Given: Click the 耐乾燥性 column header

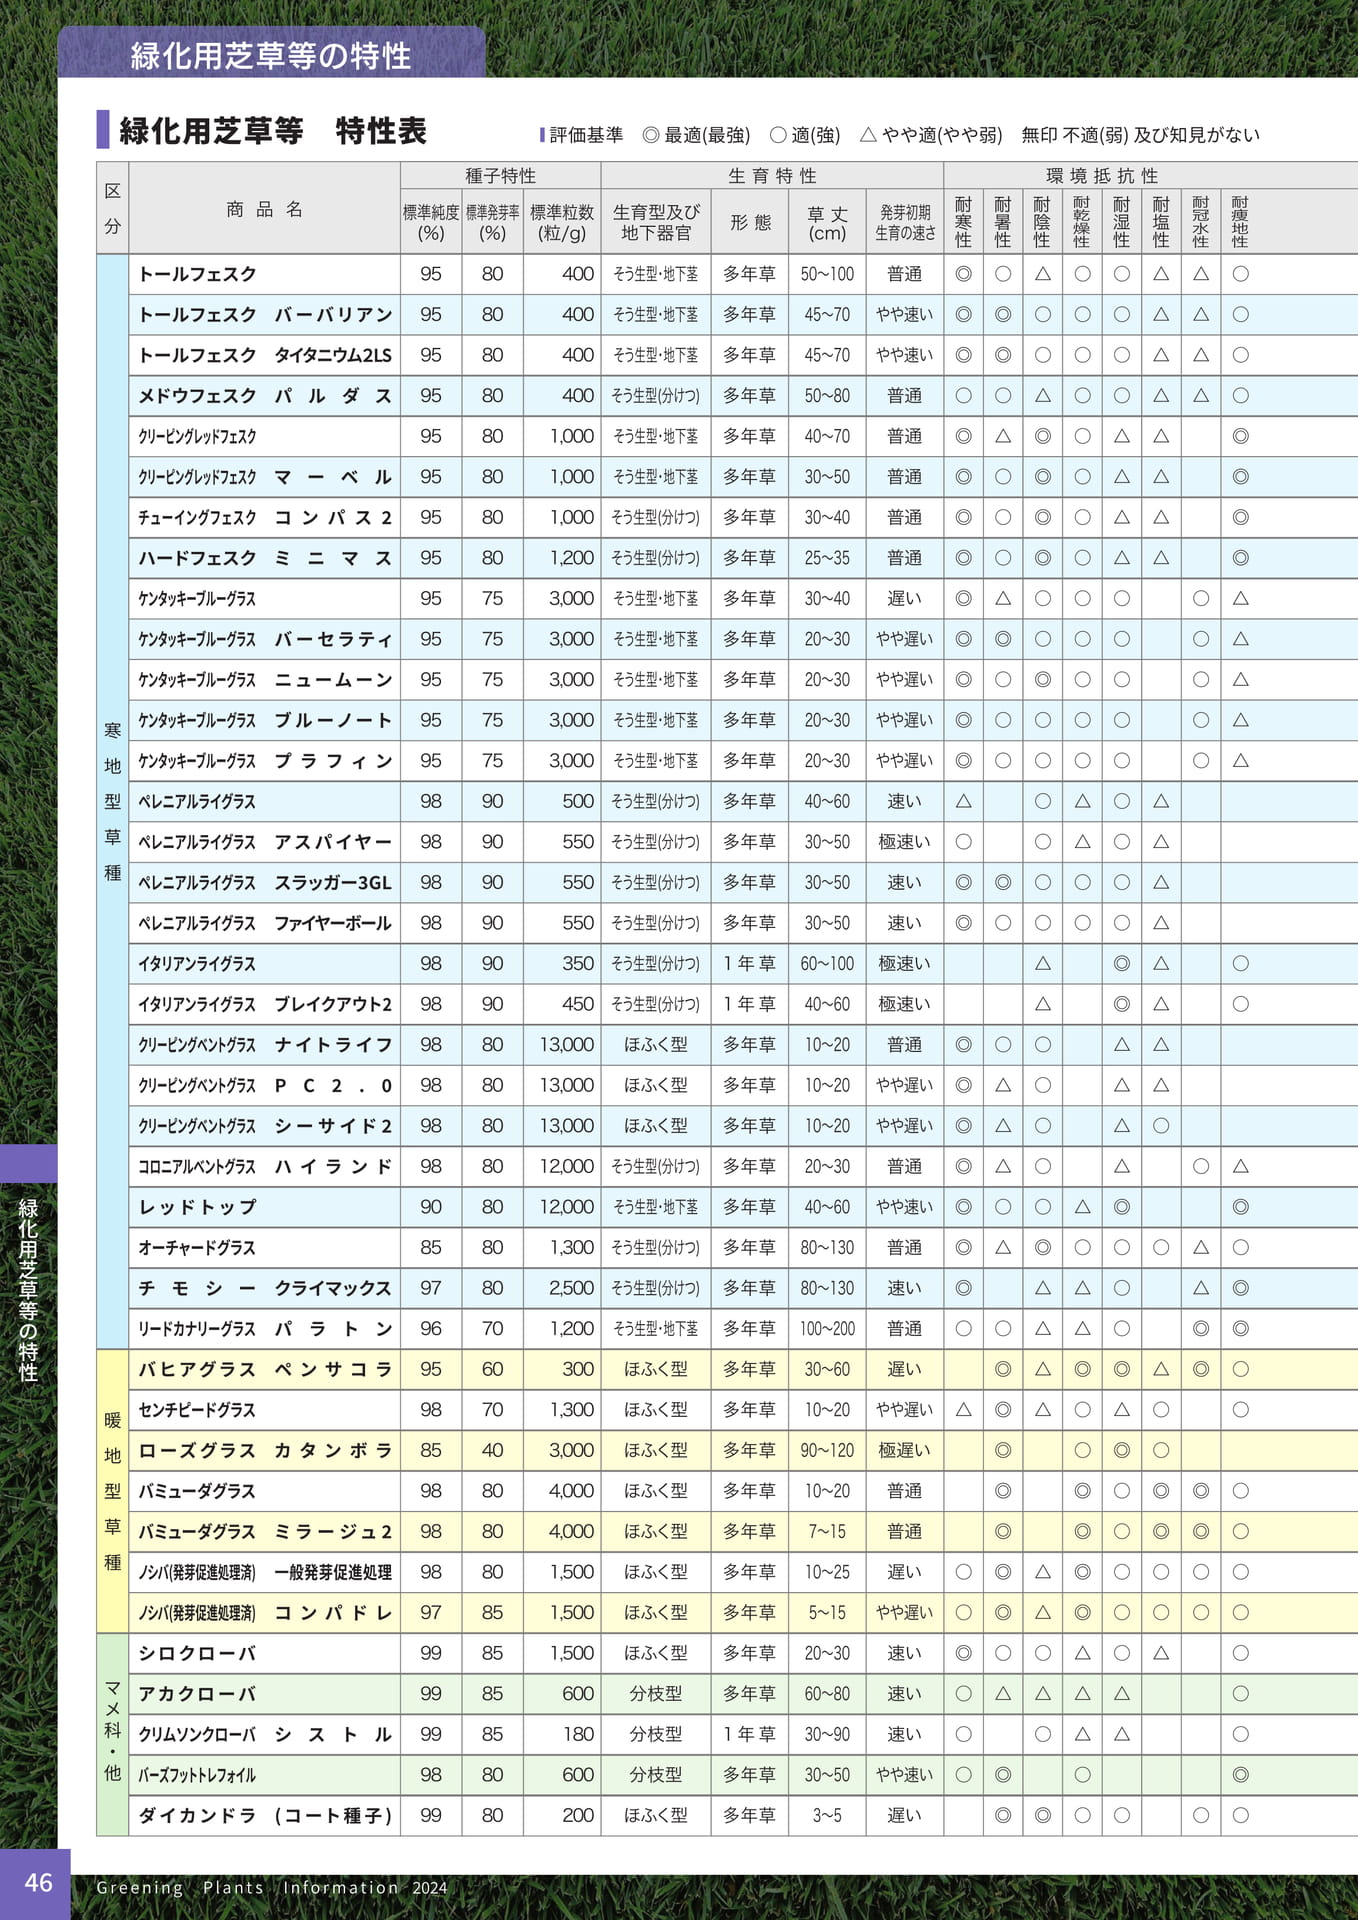Looking at the screenshot, I should point(1082,222).
